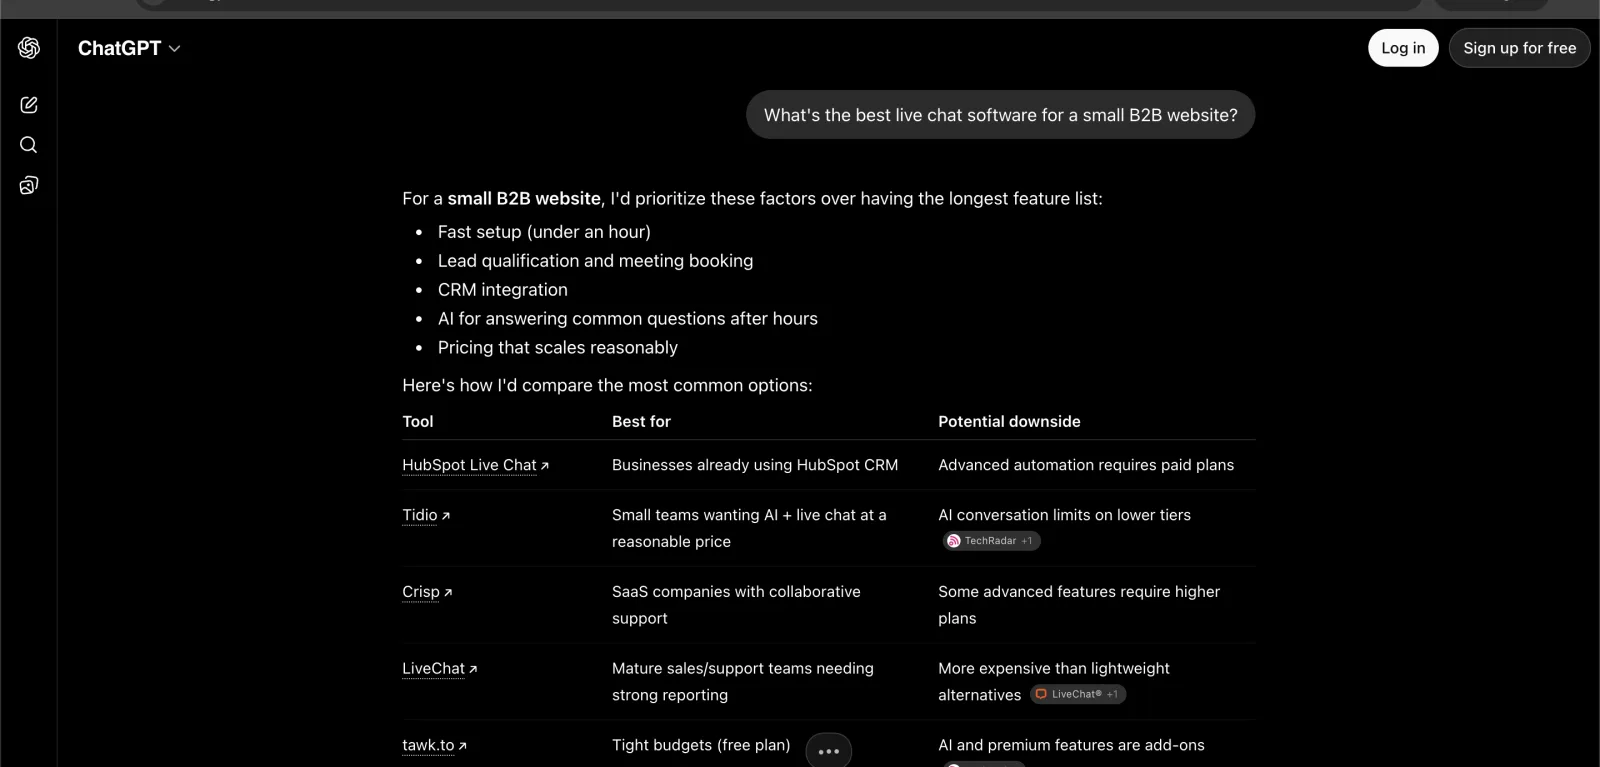Click 'AI for answering common questions' bullet
The image size is (1600, 767).
tap(627, 319)
